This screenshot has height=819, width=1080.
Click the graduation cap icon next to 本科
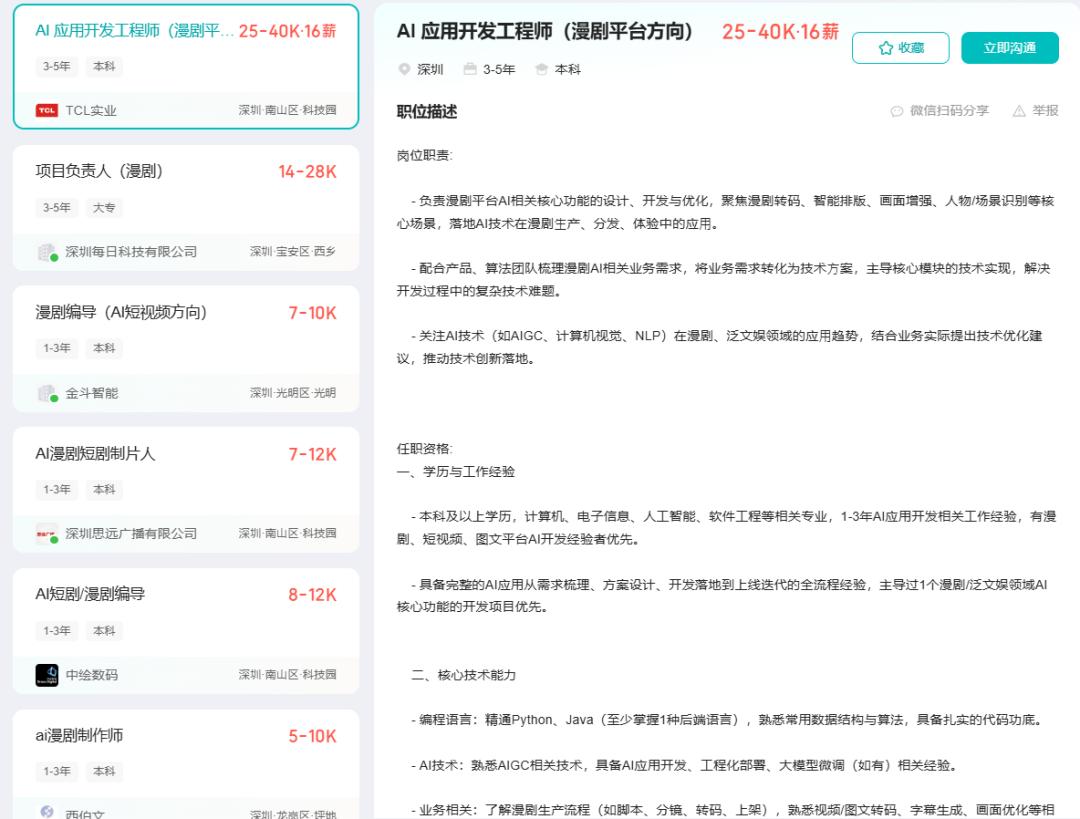[539, 71]
